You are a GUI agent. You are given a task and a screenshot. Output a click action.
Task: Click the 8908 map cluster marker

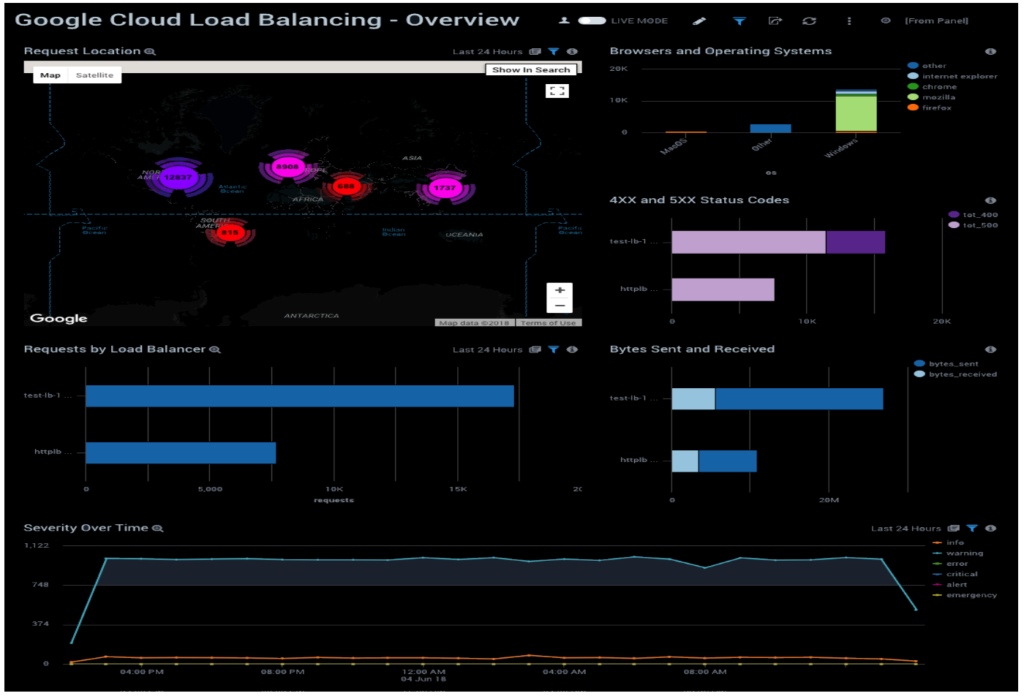pyautogui.click(x=287, y=166)
